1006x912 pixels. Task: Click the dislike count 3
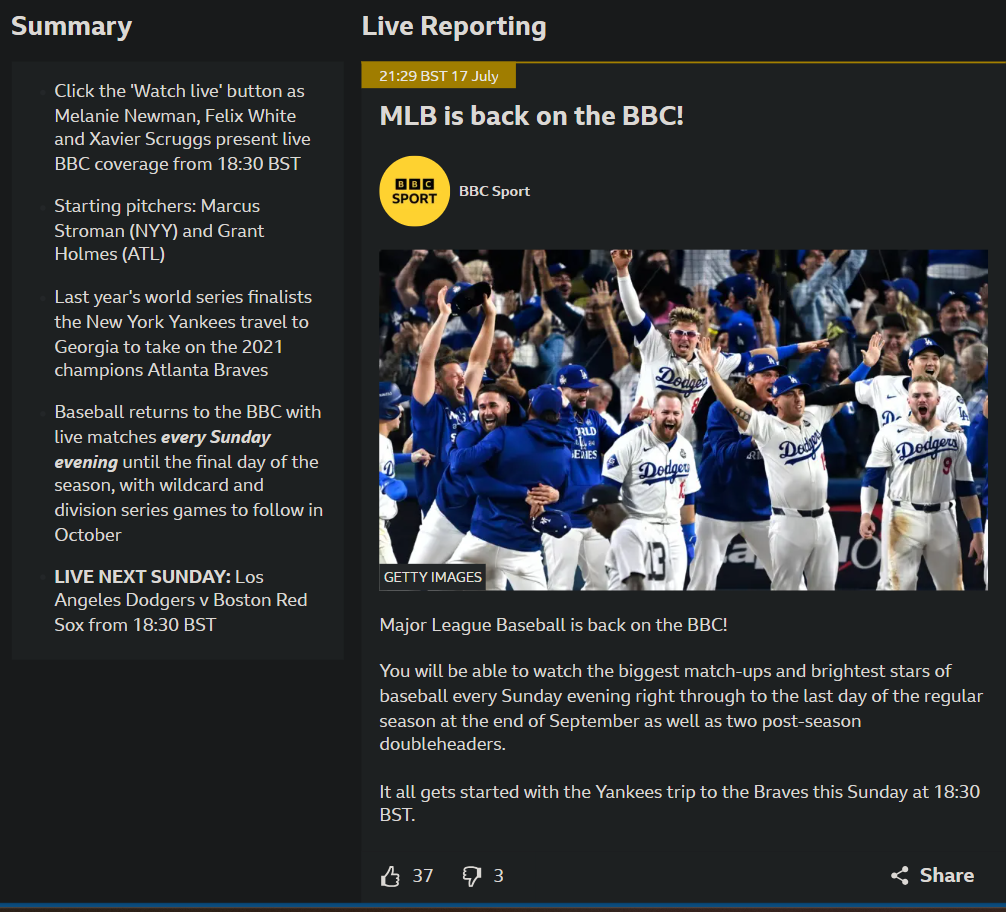(x=499, y=875)
